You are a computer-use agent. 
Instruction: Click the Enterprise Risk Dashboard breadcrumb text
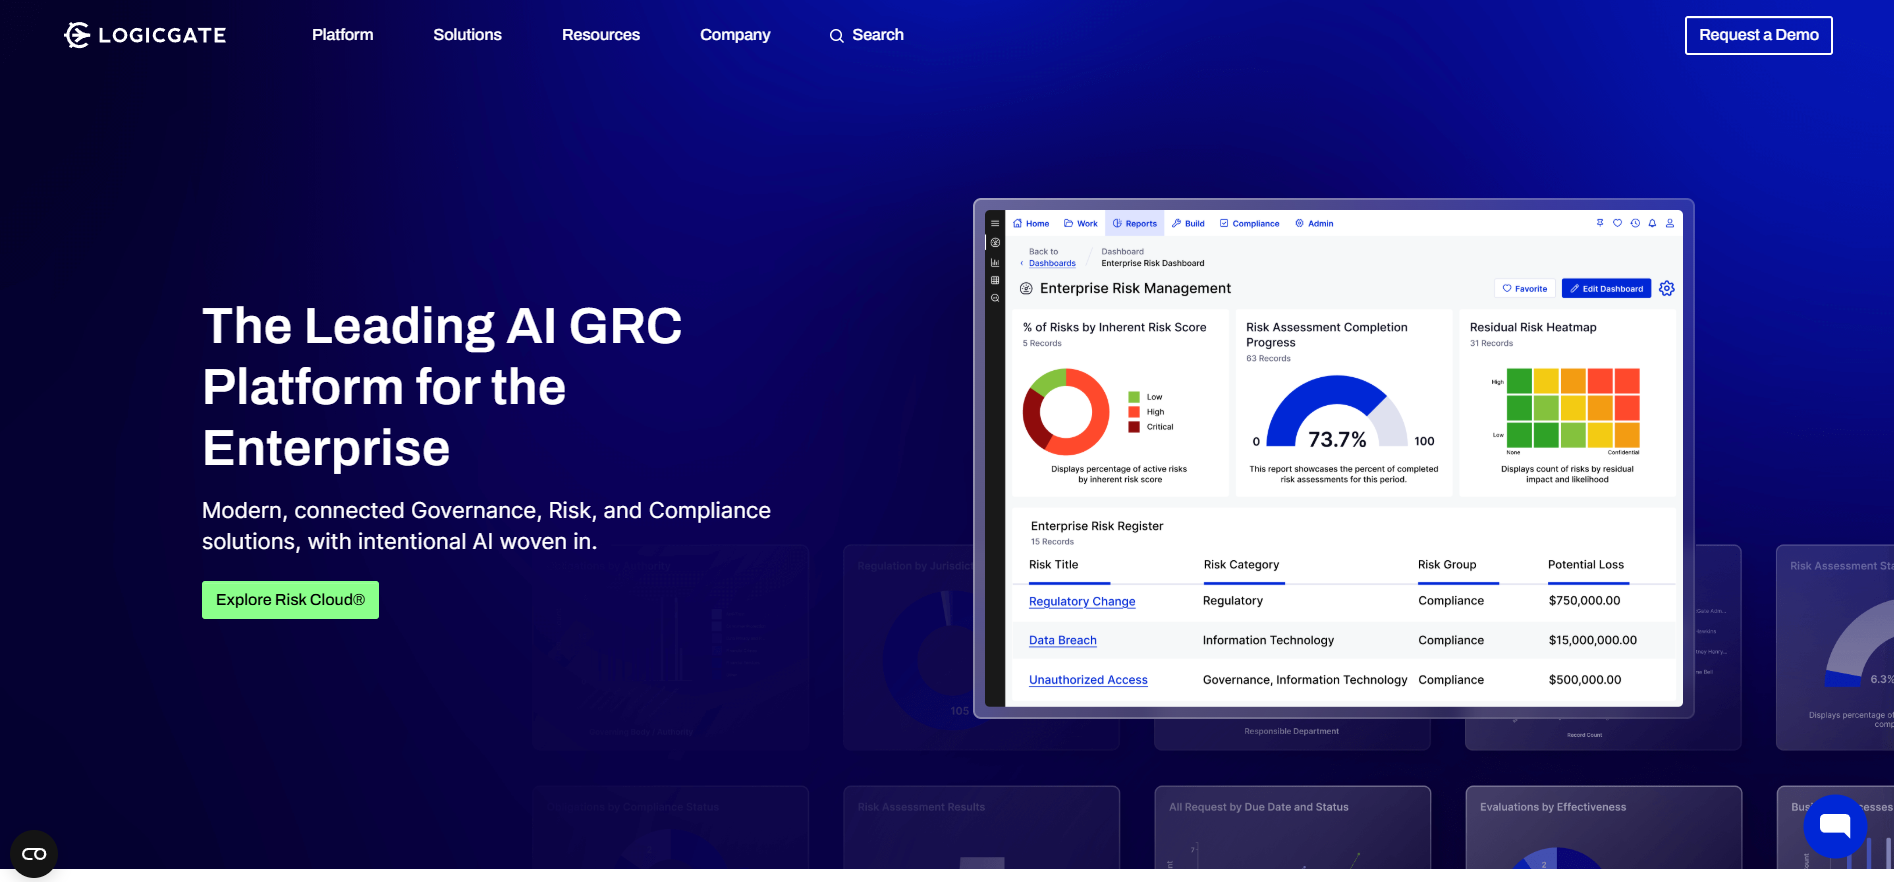click(x=1153, y=263)
